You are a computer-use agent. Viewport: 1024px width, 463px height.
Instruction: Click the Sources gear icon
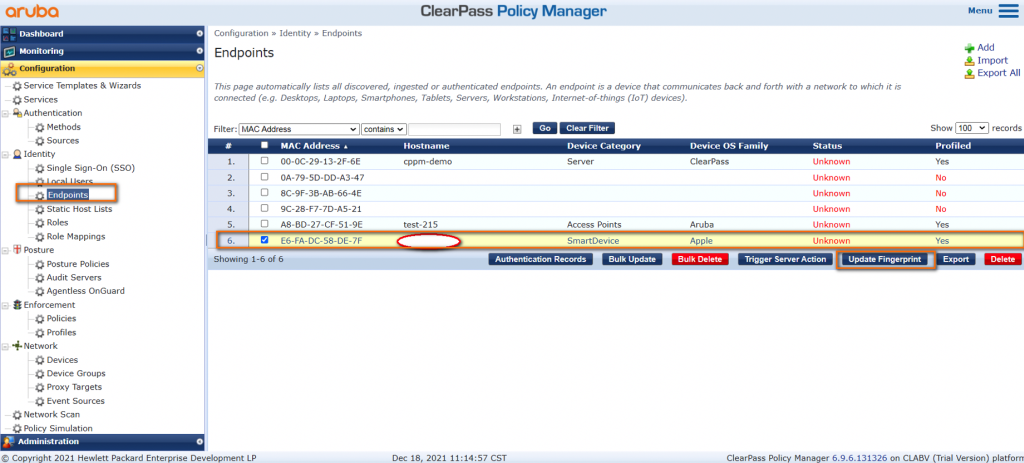[x=40, y=141]
